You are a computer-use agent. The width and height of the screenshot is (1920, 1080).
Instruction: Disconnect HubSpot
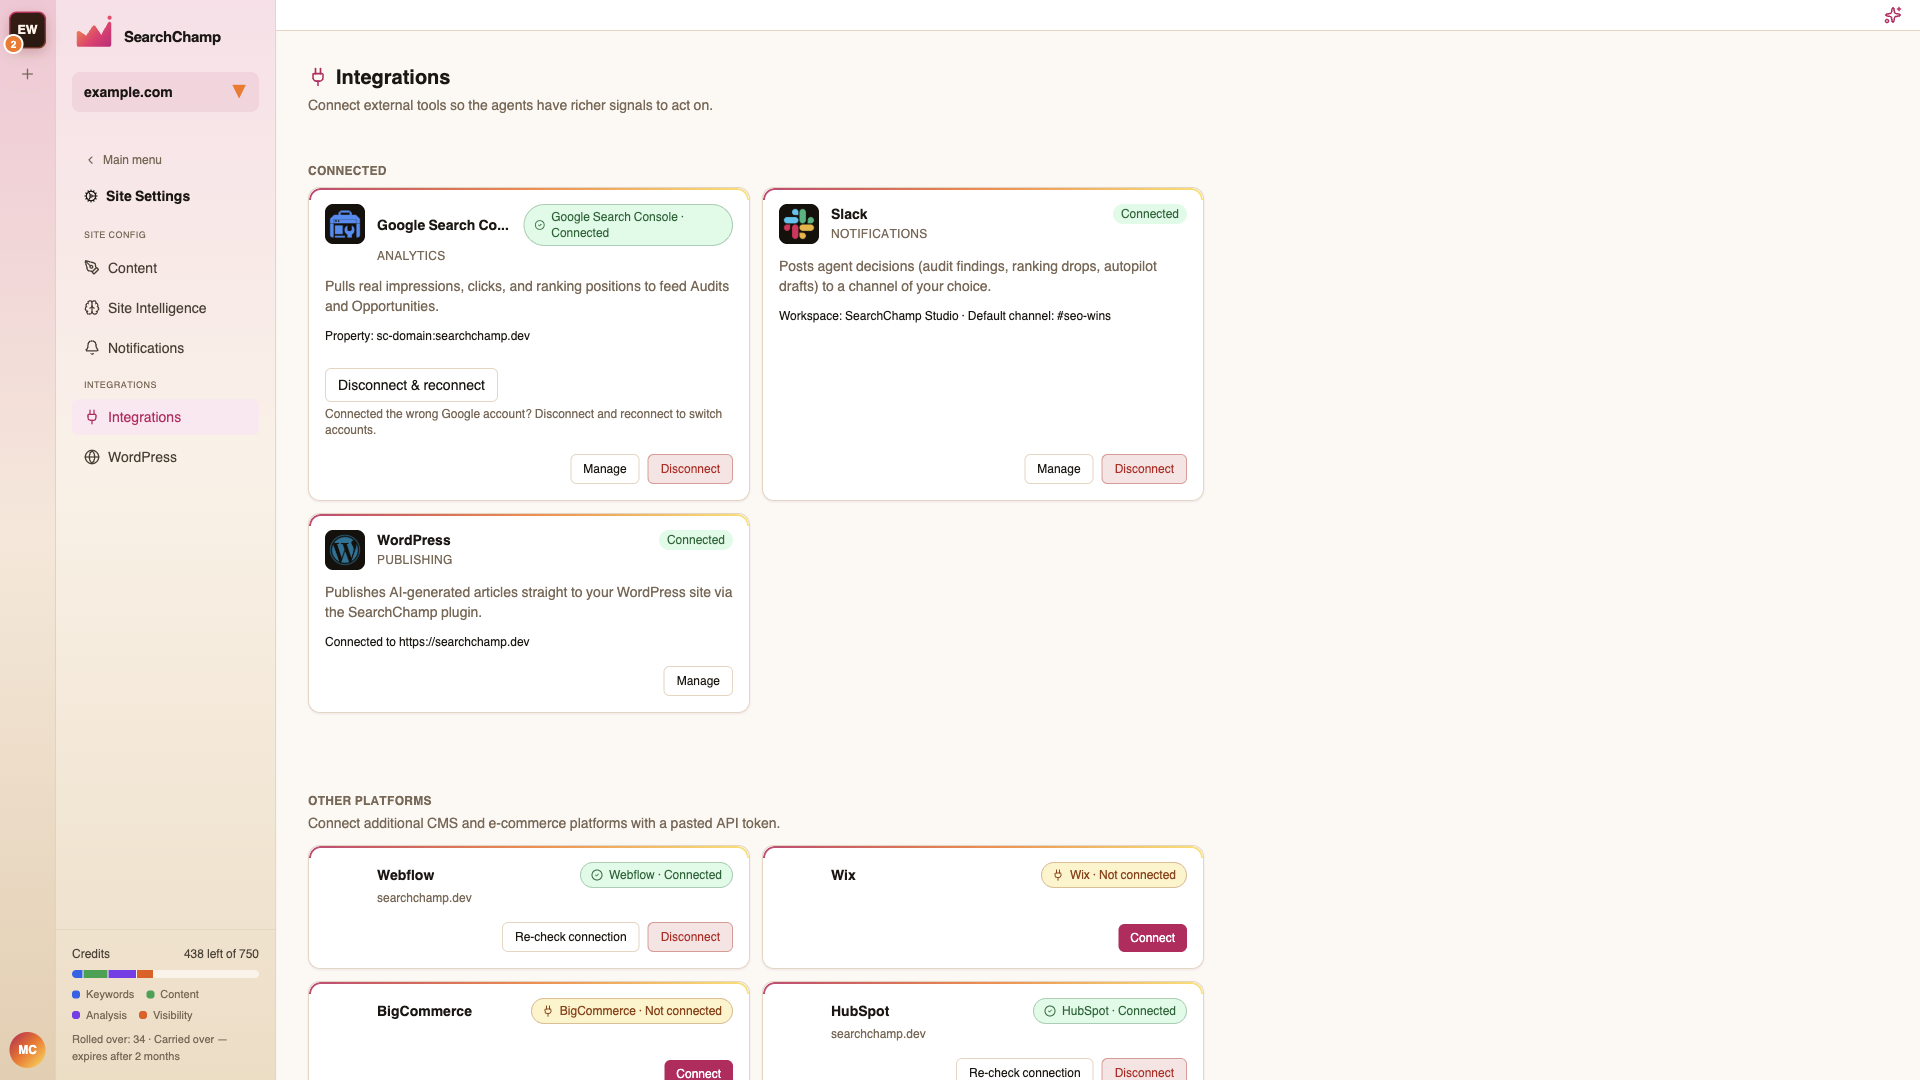click(1144, 1071)
